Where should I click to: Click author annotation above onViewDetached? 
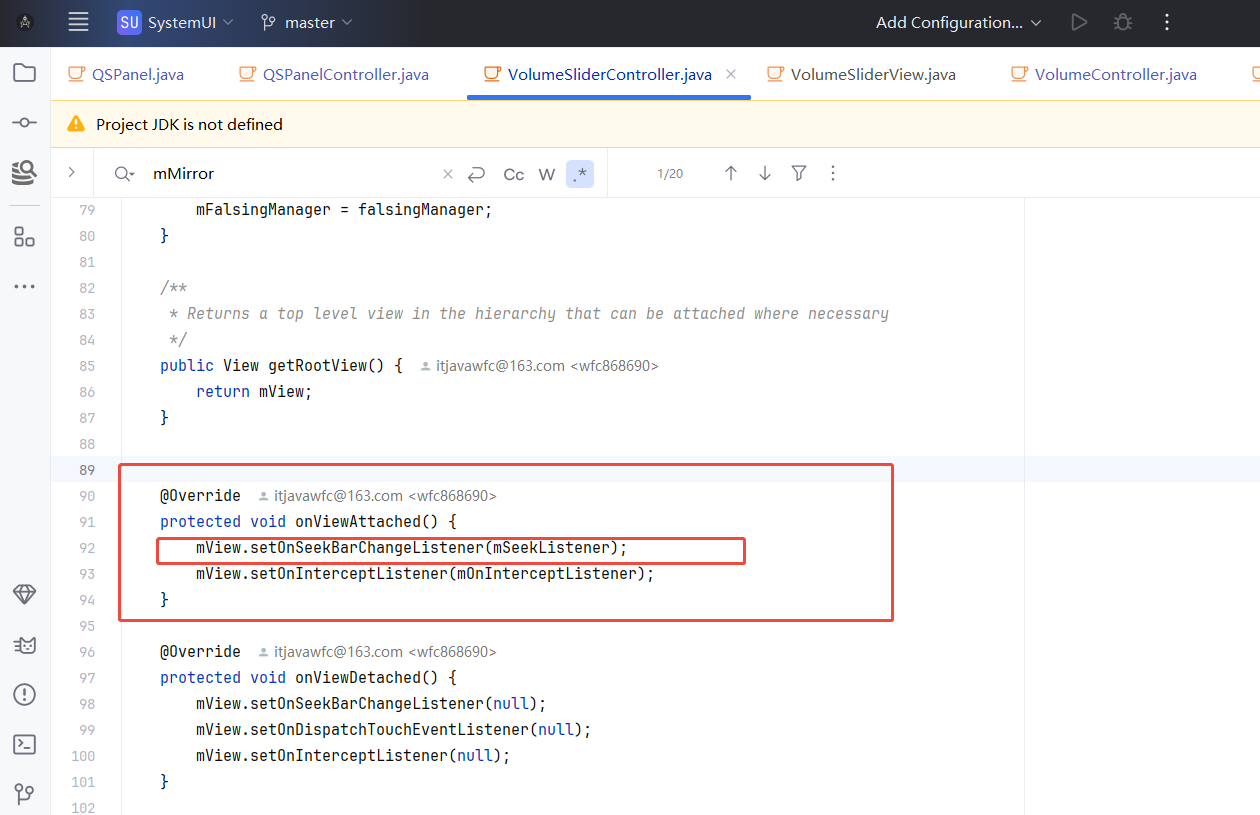(x=377, y=652)
